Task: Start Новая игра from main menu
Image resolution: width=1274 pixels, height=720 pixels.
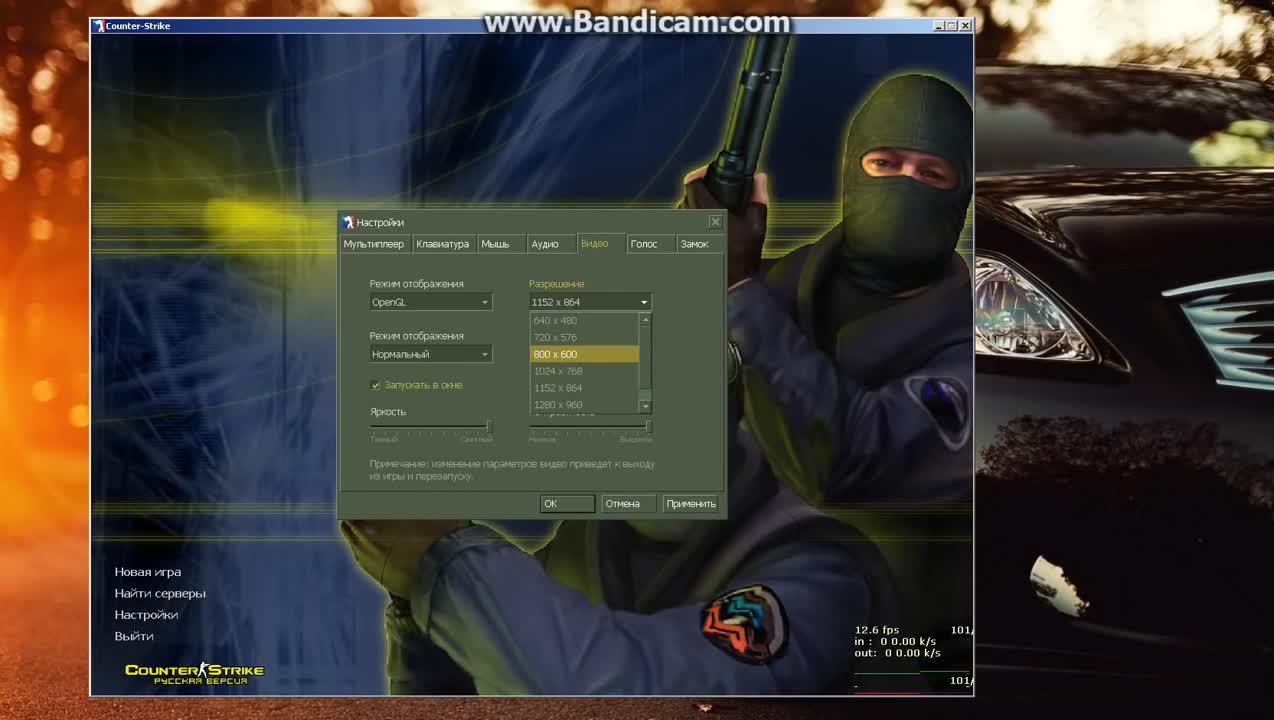Action: pyautogui.click(x=148, y=572)
